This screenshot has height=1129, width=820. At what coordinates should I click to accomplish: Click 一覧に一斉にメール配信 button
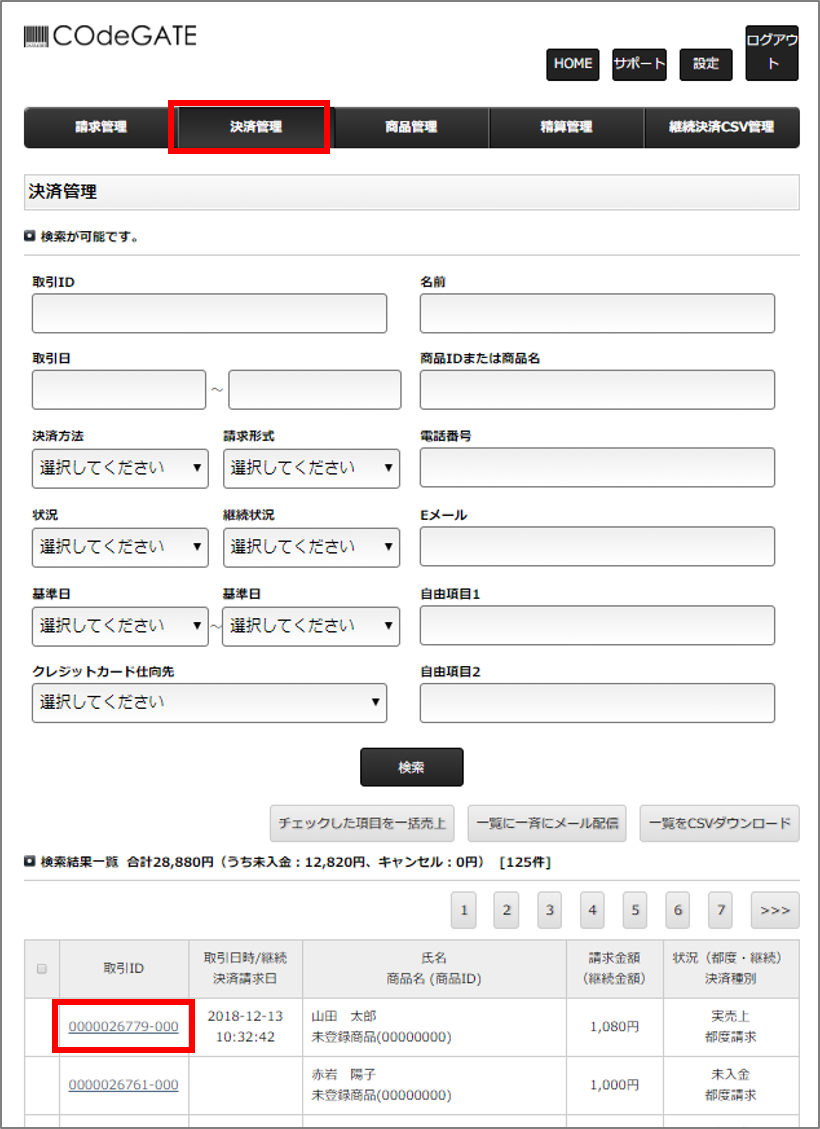coord(547,824)
